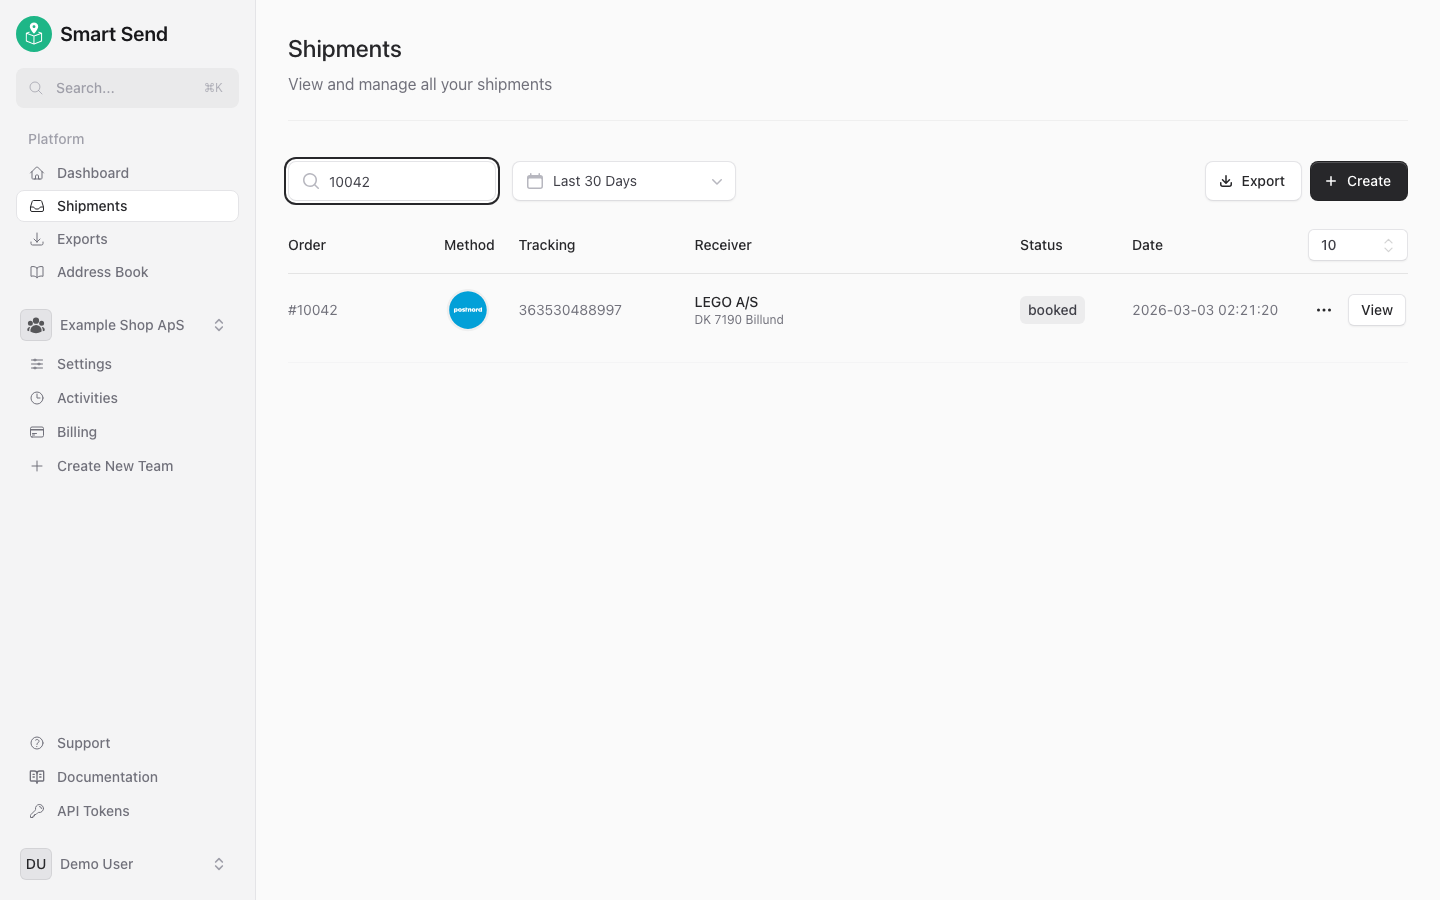Click the Export button
Viewport: 1440px width, 900px height.
(x=1253, y=181)
